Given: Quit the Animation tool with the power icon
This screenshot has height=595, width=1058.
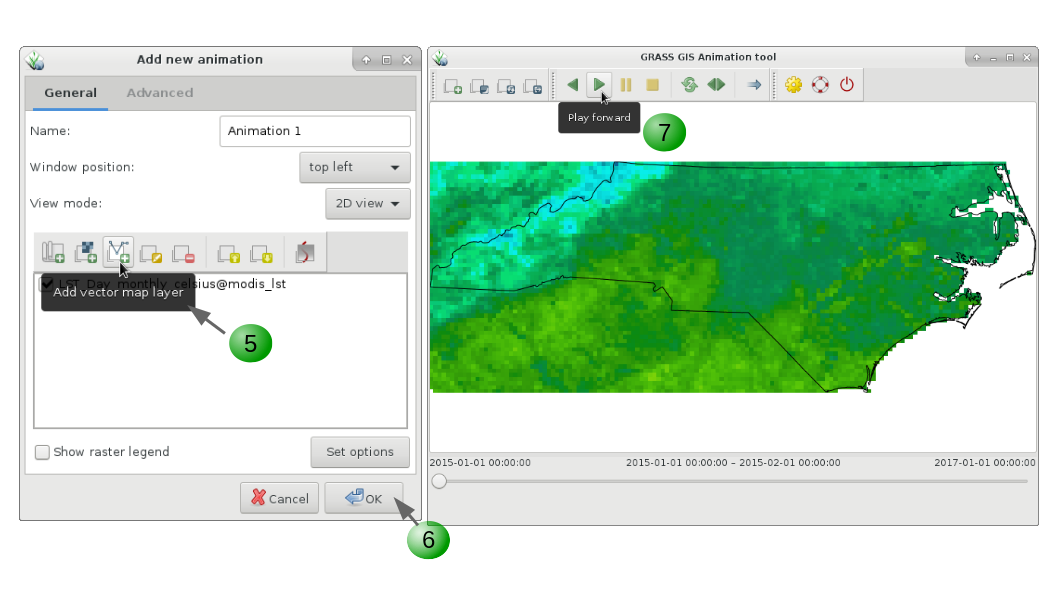Looking at the screenshot, I should pos(847,85).
